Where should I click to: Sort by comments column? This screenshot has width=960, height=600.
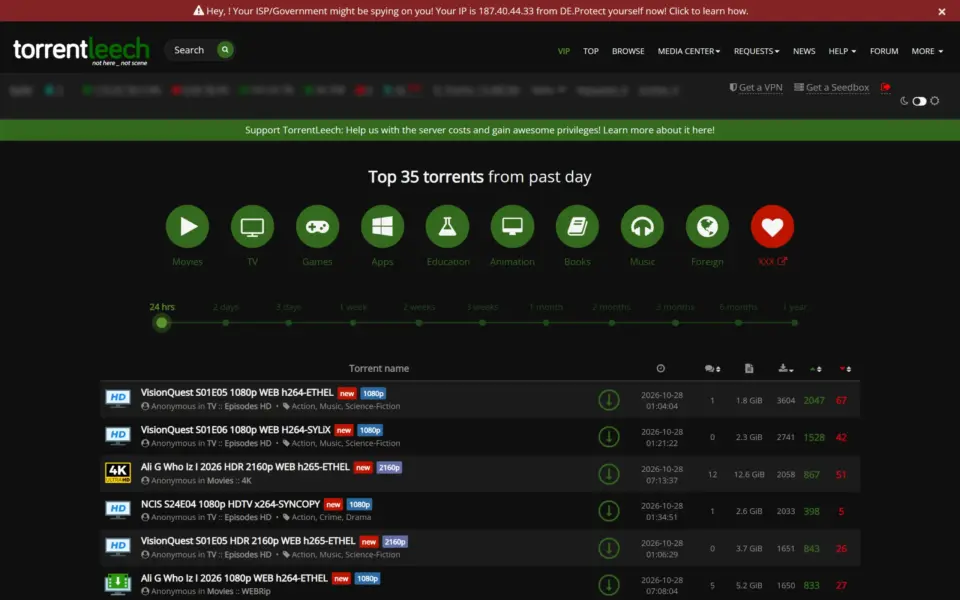coord(712,369)
